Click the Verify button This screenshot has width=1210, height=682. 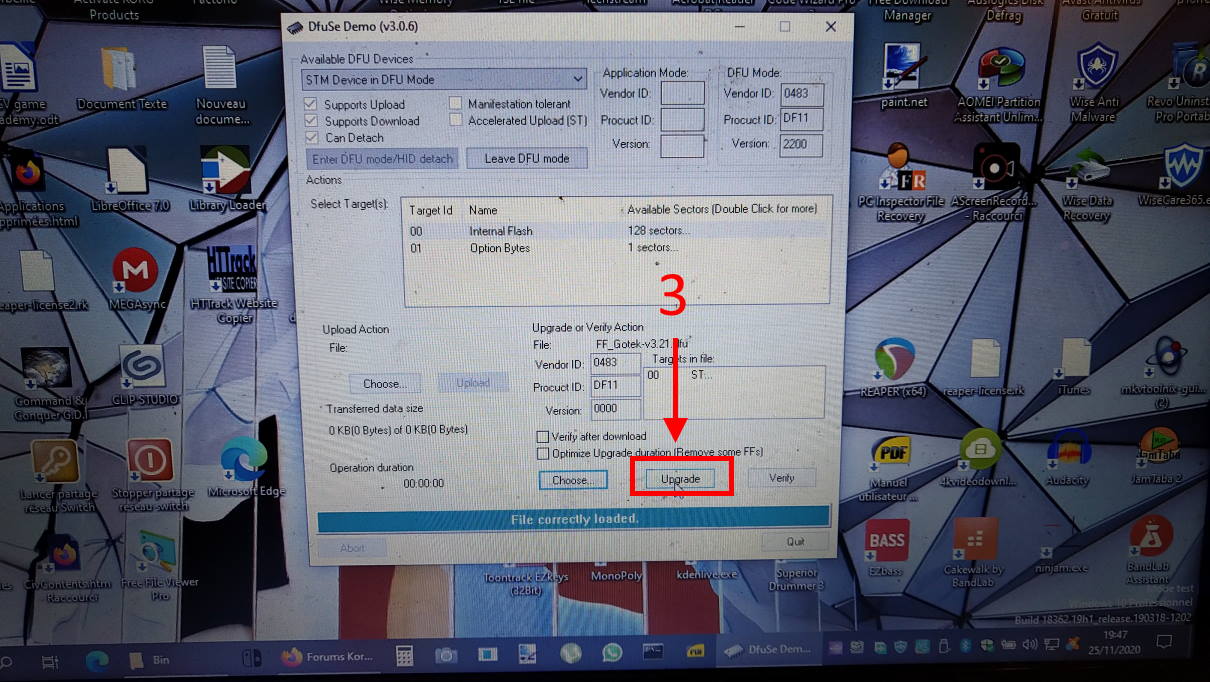tap(781, 478)
